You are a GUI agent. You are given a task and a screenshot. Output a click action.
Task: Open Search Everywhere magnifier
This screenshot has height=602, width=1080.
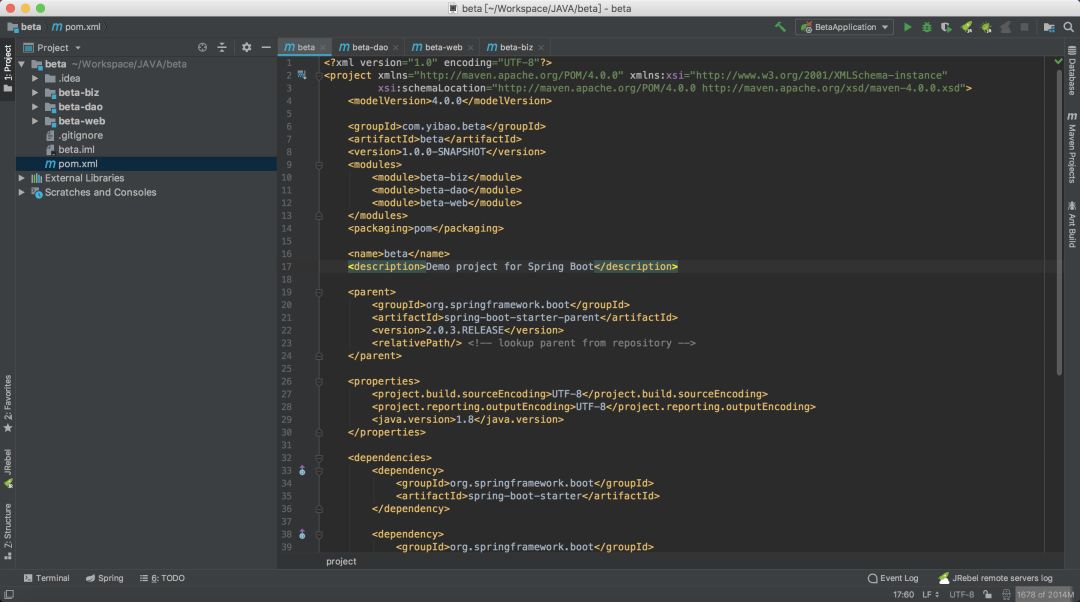[1069, 27]
